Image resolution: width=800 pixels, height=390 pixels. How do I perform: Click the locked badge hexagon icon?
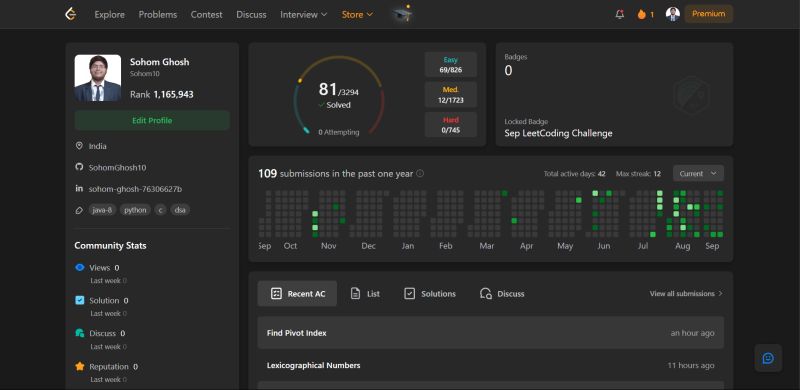click(x=691, y=95)
